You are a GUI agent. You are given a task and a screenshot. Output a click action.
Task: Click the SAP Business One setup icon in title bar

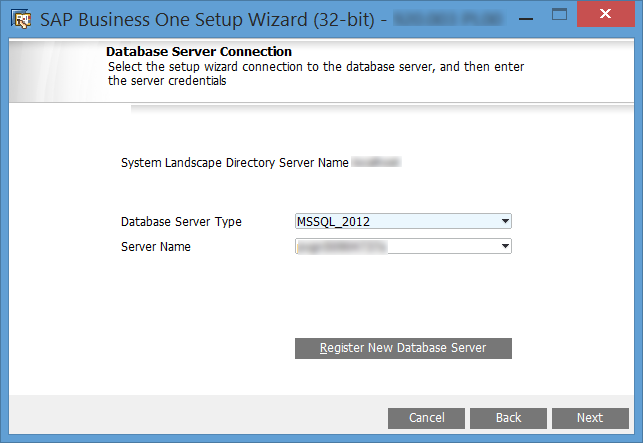tap(21, 19)
